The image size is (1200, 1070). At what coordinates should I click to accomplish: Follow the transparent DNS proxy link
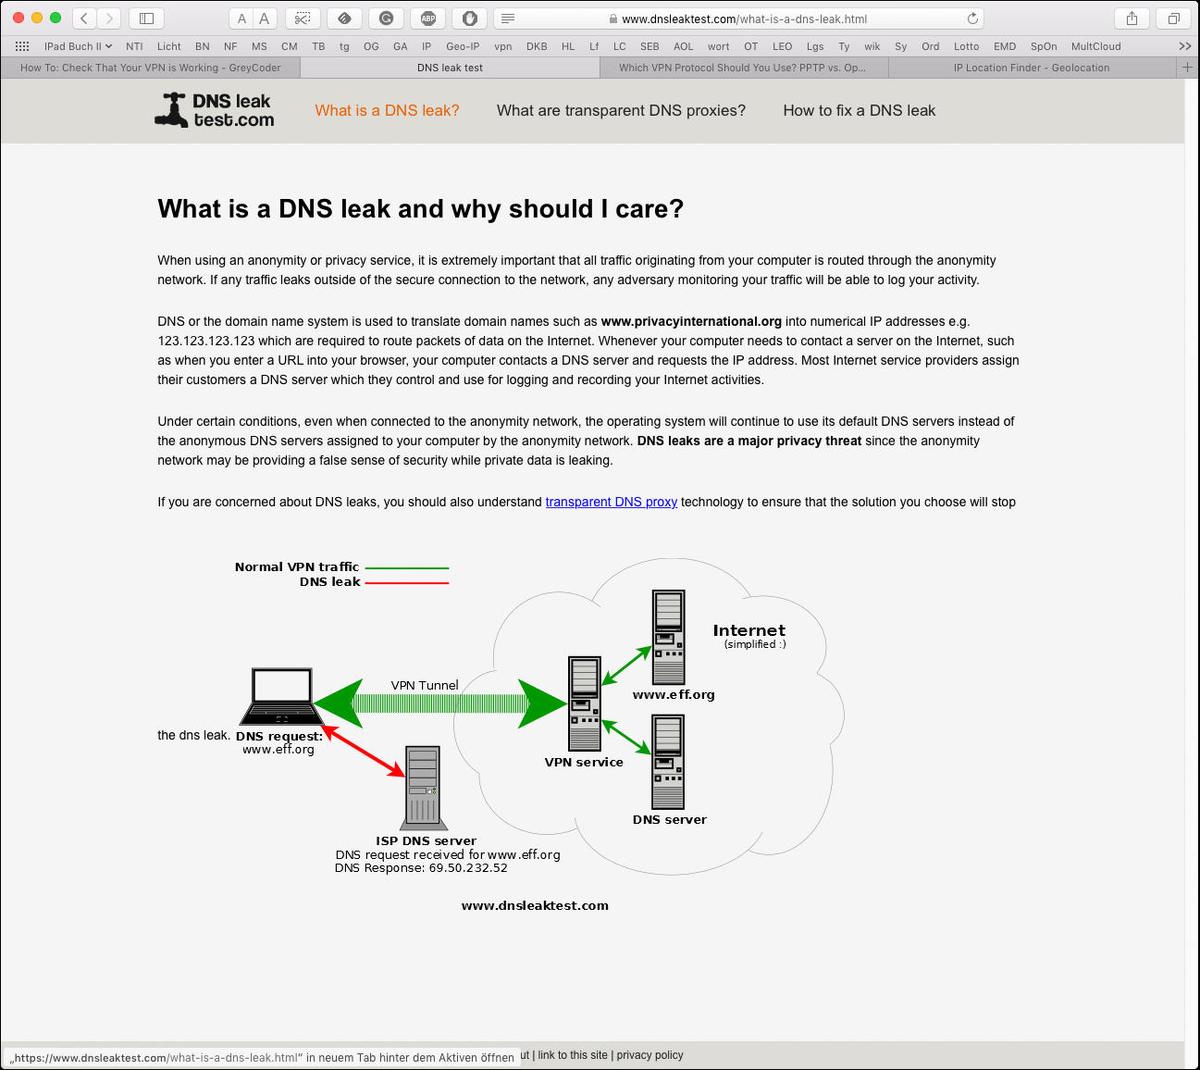pyautogui.click(x=611, y=502)
